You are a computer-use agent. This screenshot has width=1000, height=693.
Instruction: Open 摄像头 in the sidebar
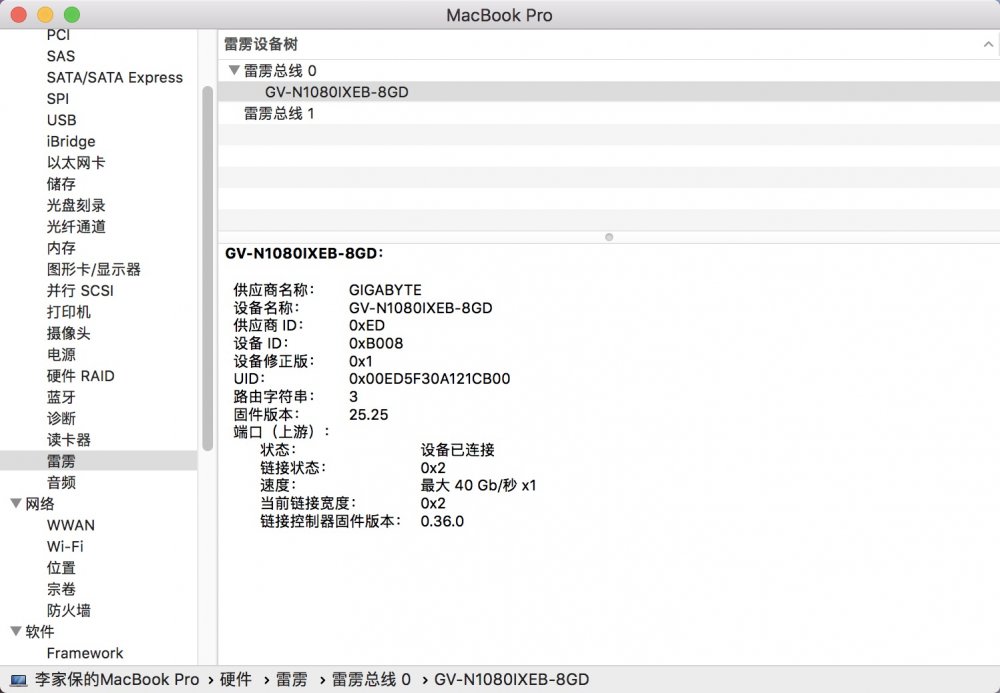[69, 333]
